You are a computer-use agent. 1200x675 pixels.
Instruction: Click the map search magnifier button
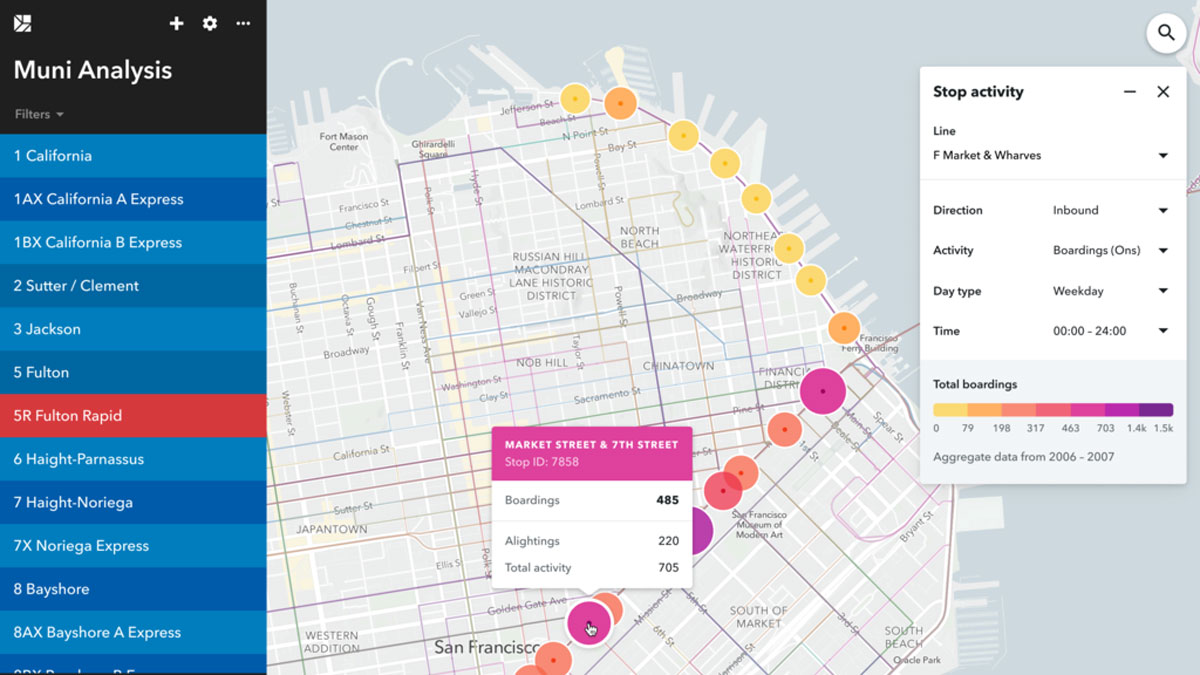point(1166,33)
